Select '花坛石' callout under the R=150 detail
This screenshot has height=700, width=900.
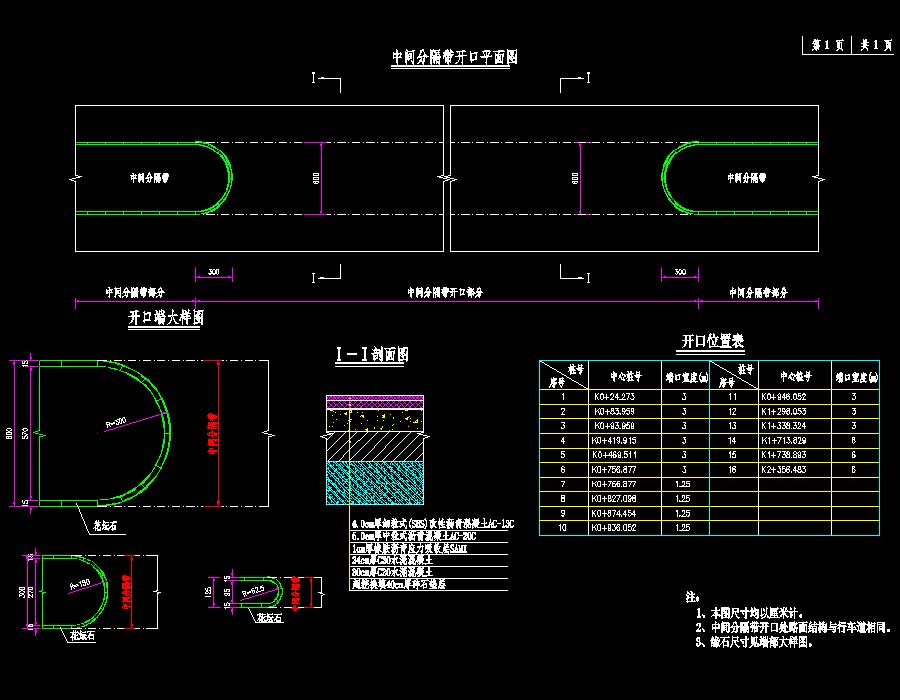(83, 635)
